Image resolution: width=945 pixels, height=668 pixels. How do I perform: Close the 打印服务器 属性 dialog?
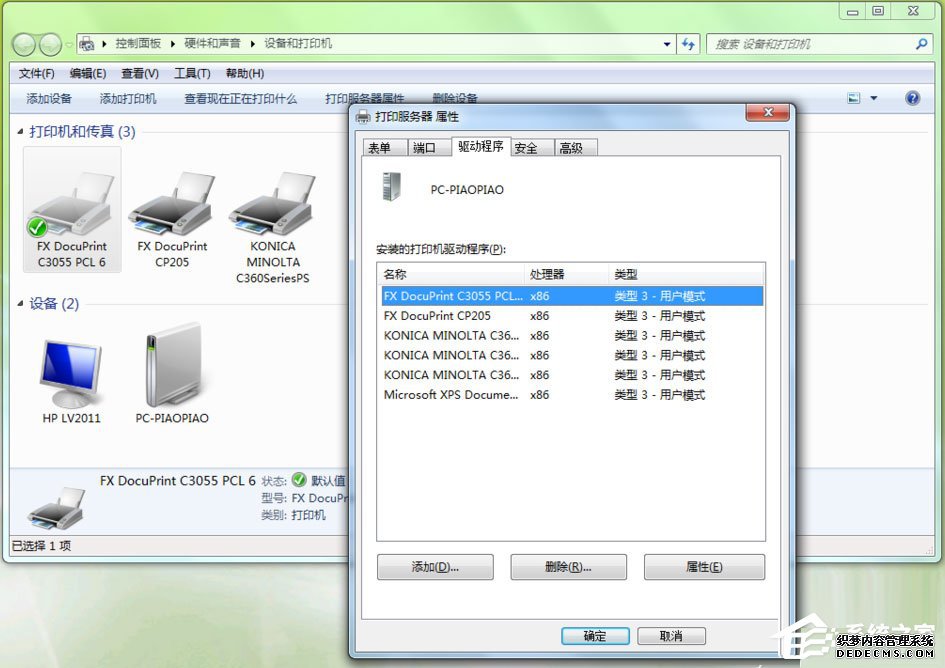click(767, 112)
